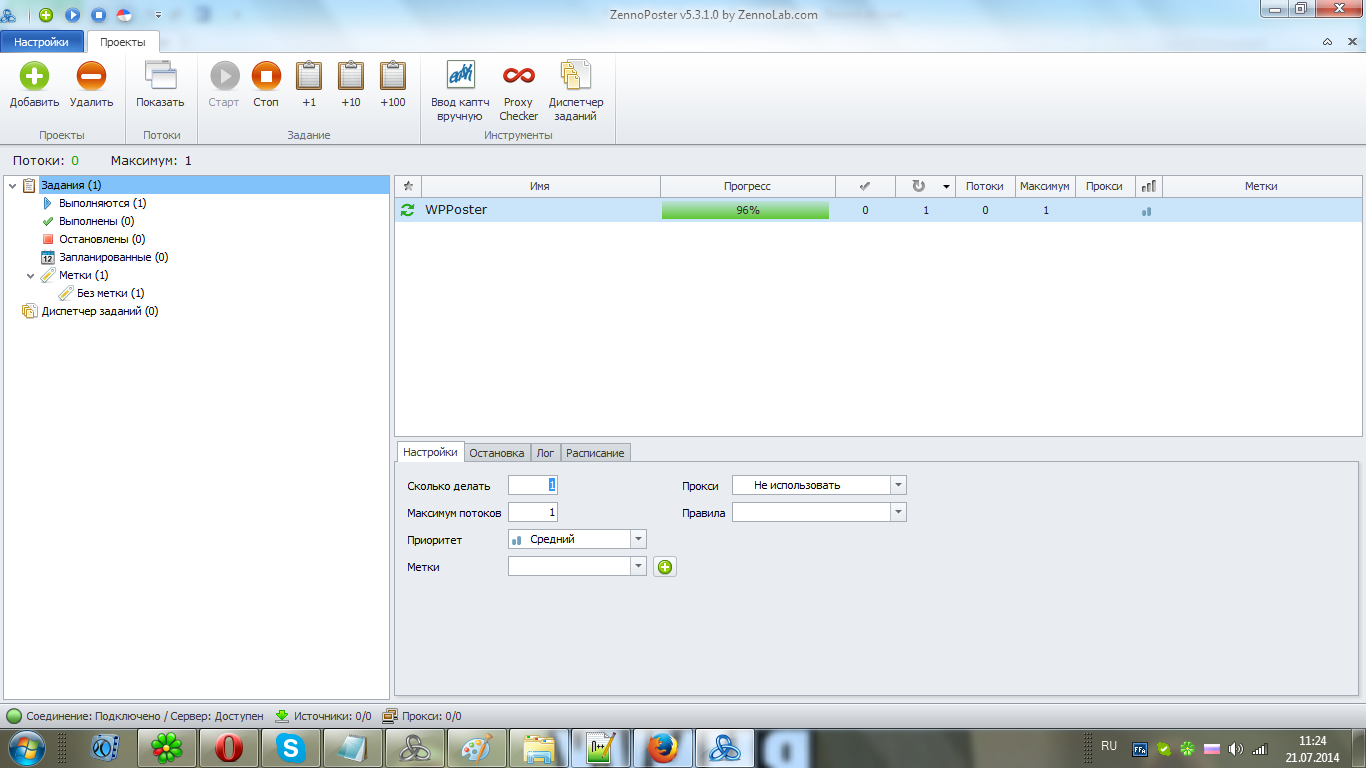1366x768 pixels.
Task: Select Выполнены (0) in the tree
Action: [x=96, y=221]
